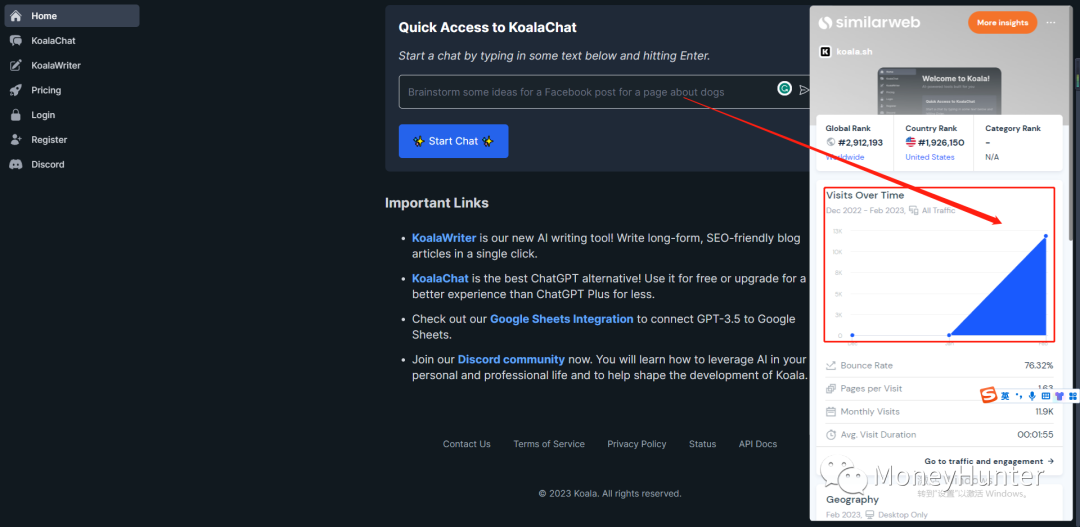The image size is (1080, 527).
Task: Open the KoalaWriter link in Important Links
Action: (x=444, y=238)
